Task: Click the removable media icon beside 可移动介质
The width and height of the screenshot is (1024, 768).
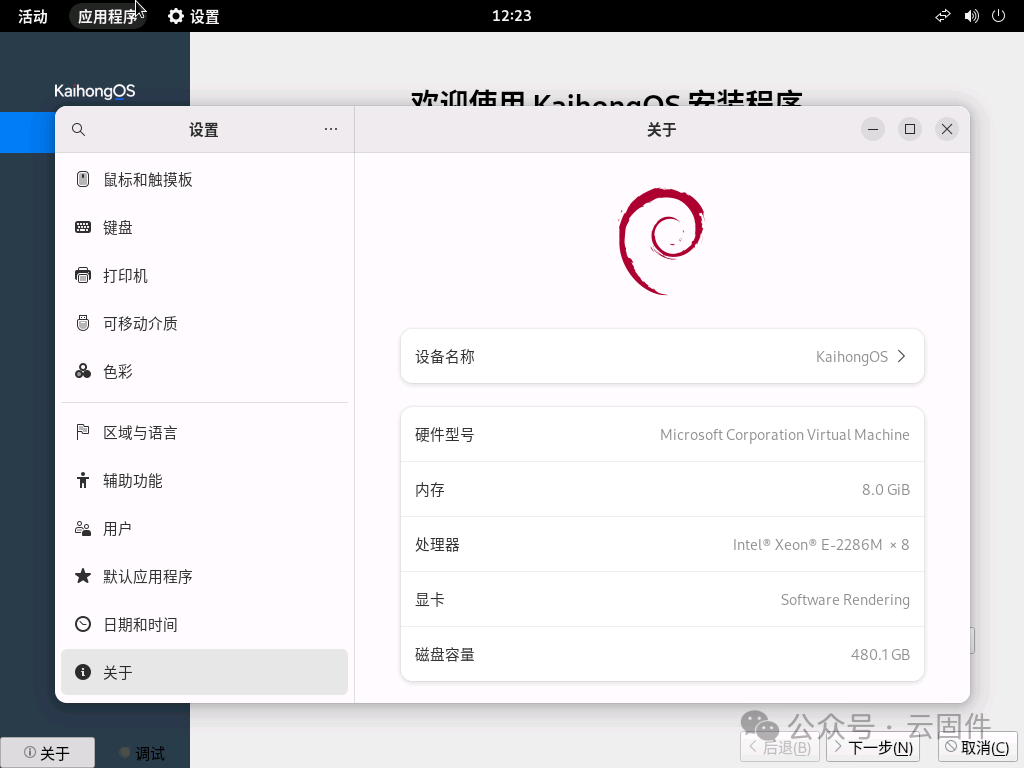Action: [x=83, y=323]
